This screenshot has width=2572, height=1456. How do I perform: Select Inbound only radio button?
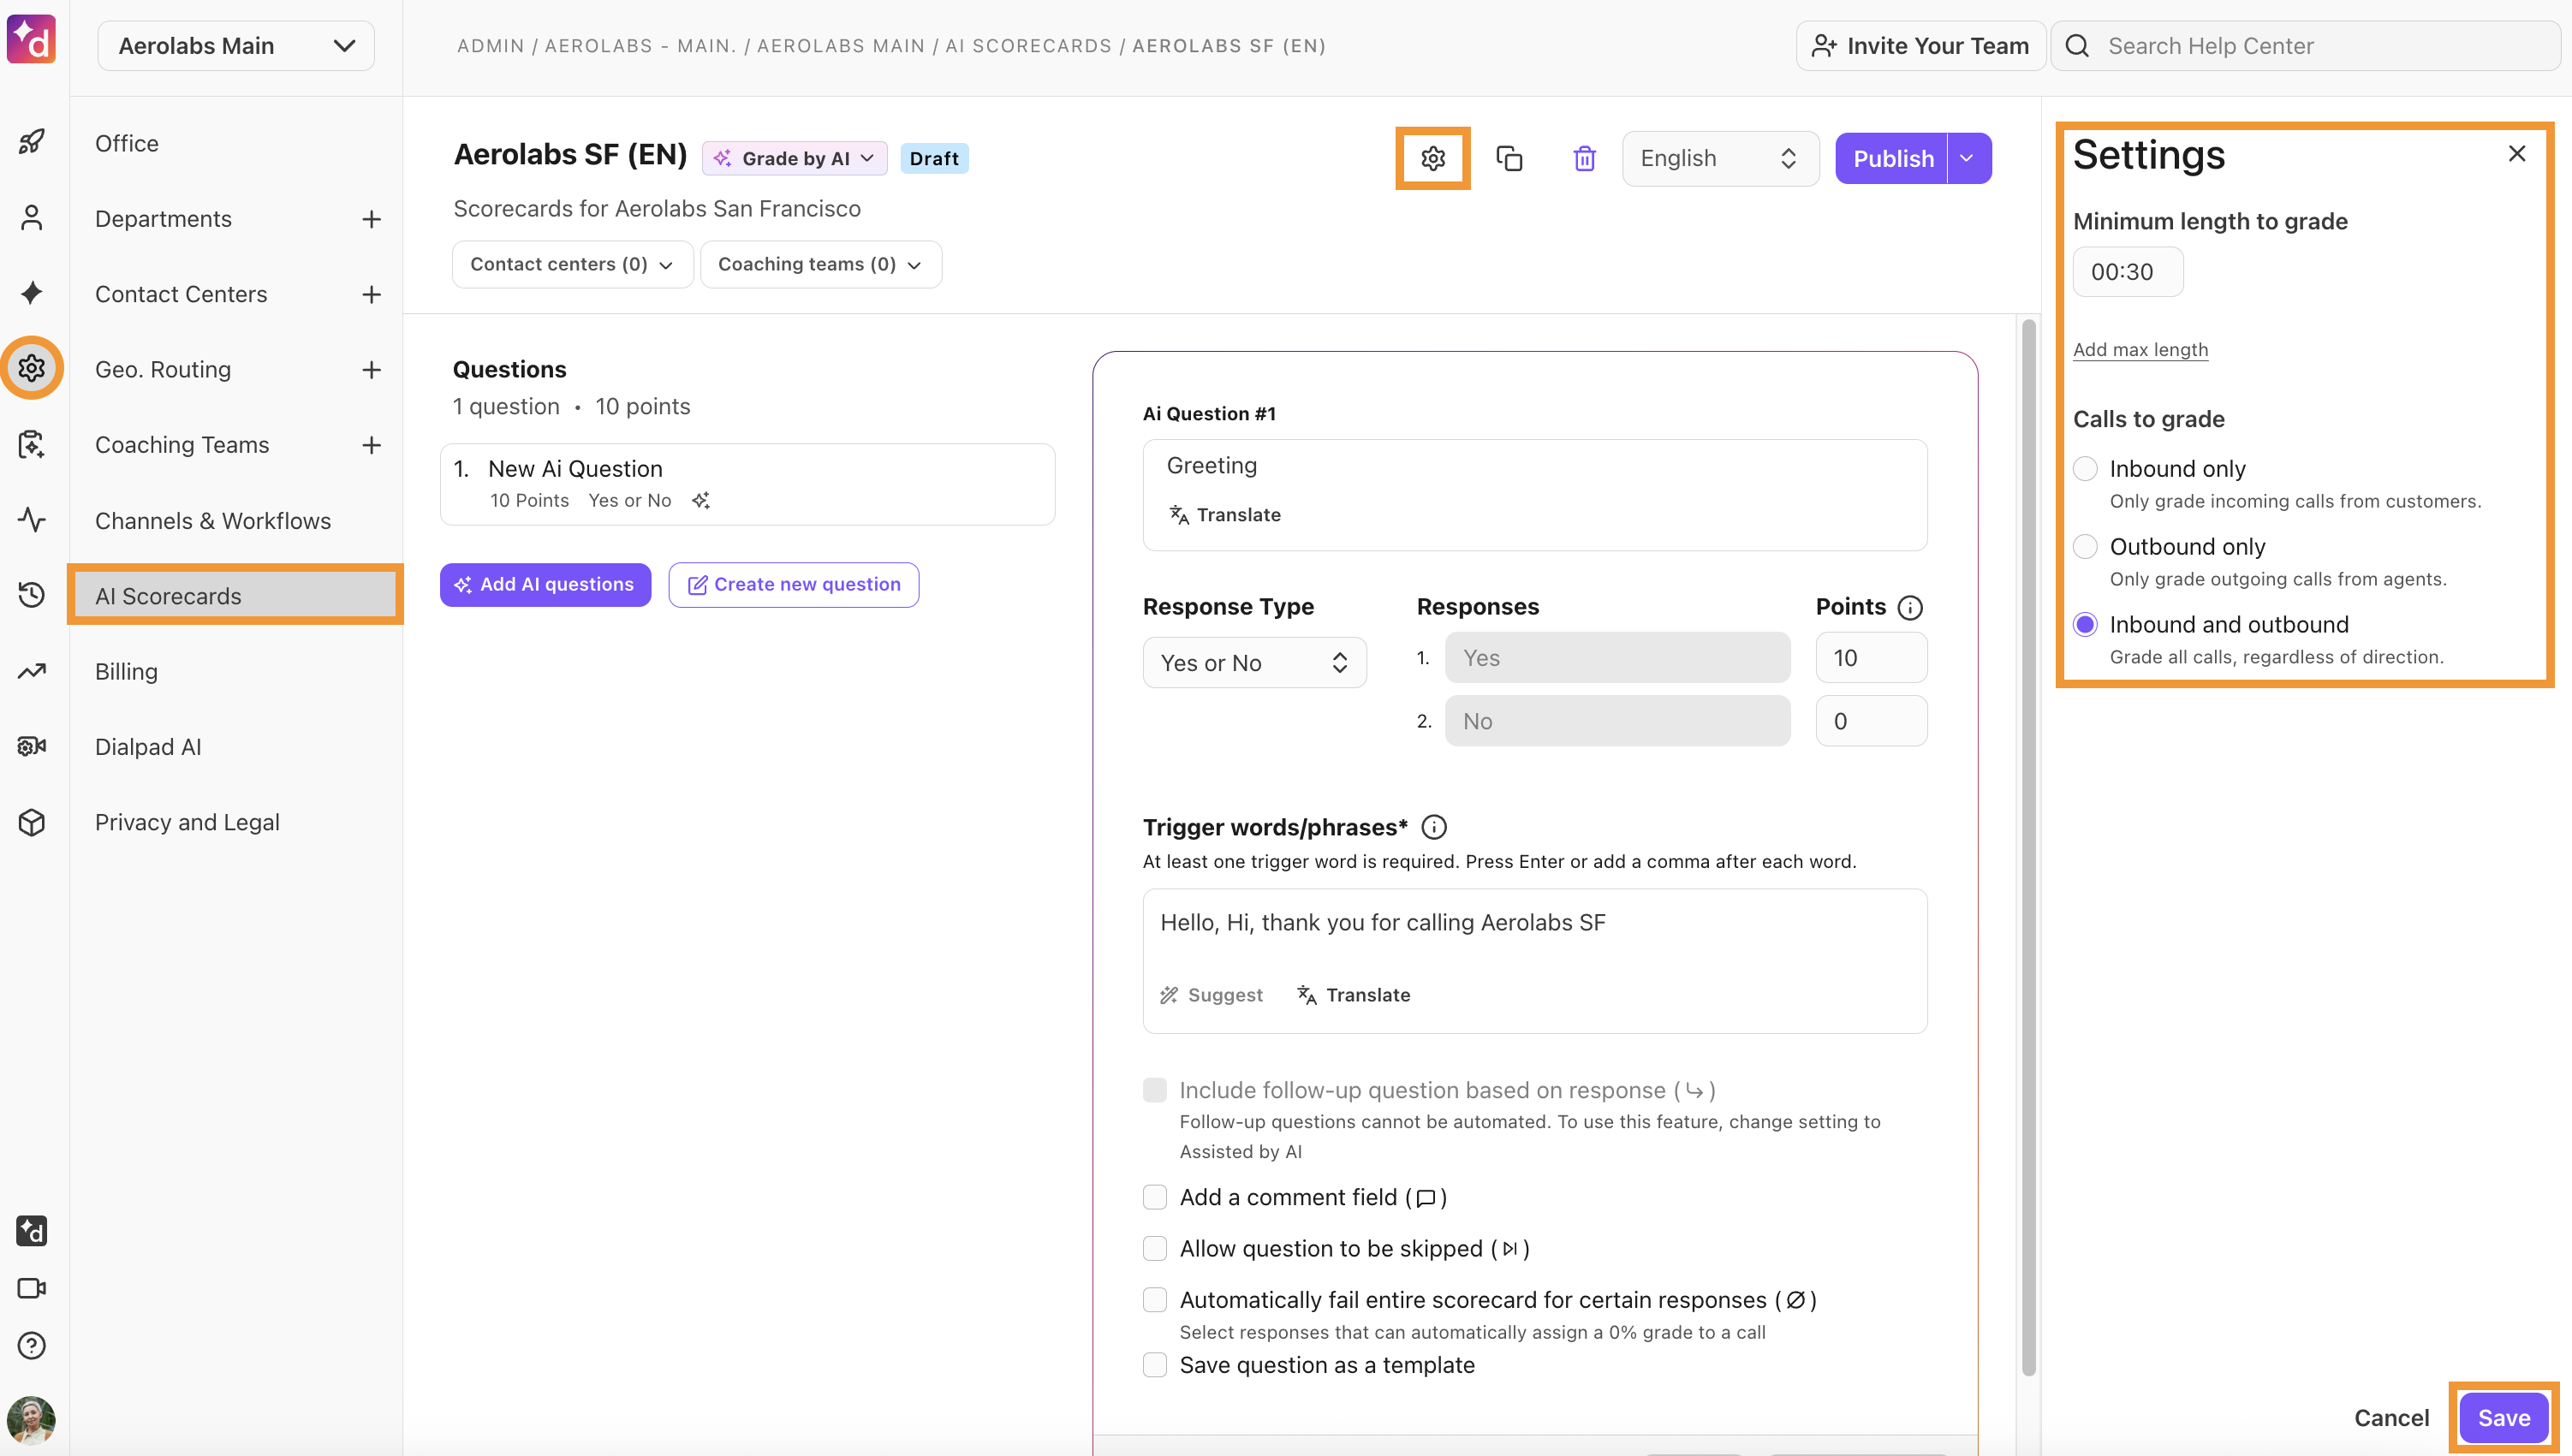coord(2085,468)
